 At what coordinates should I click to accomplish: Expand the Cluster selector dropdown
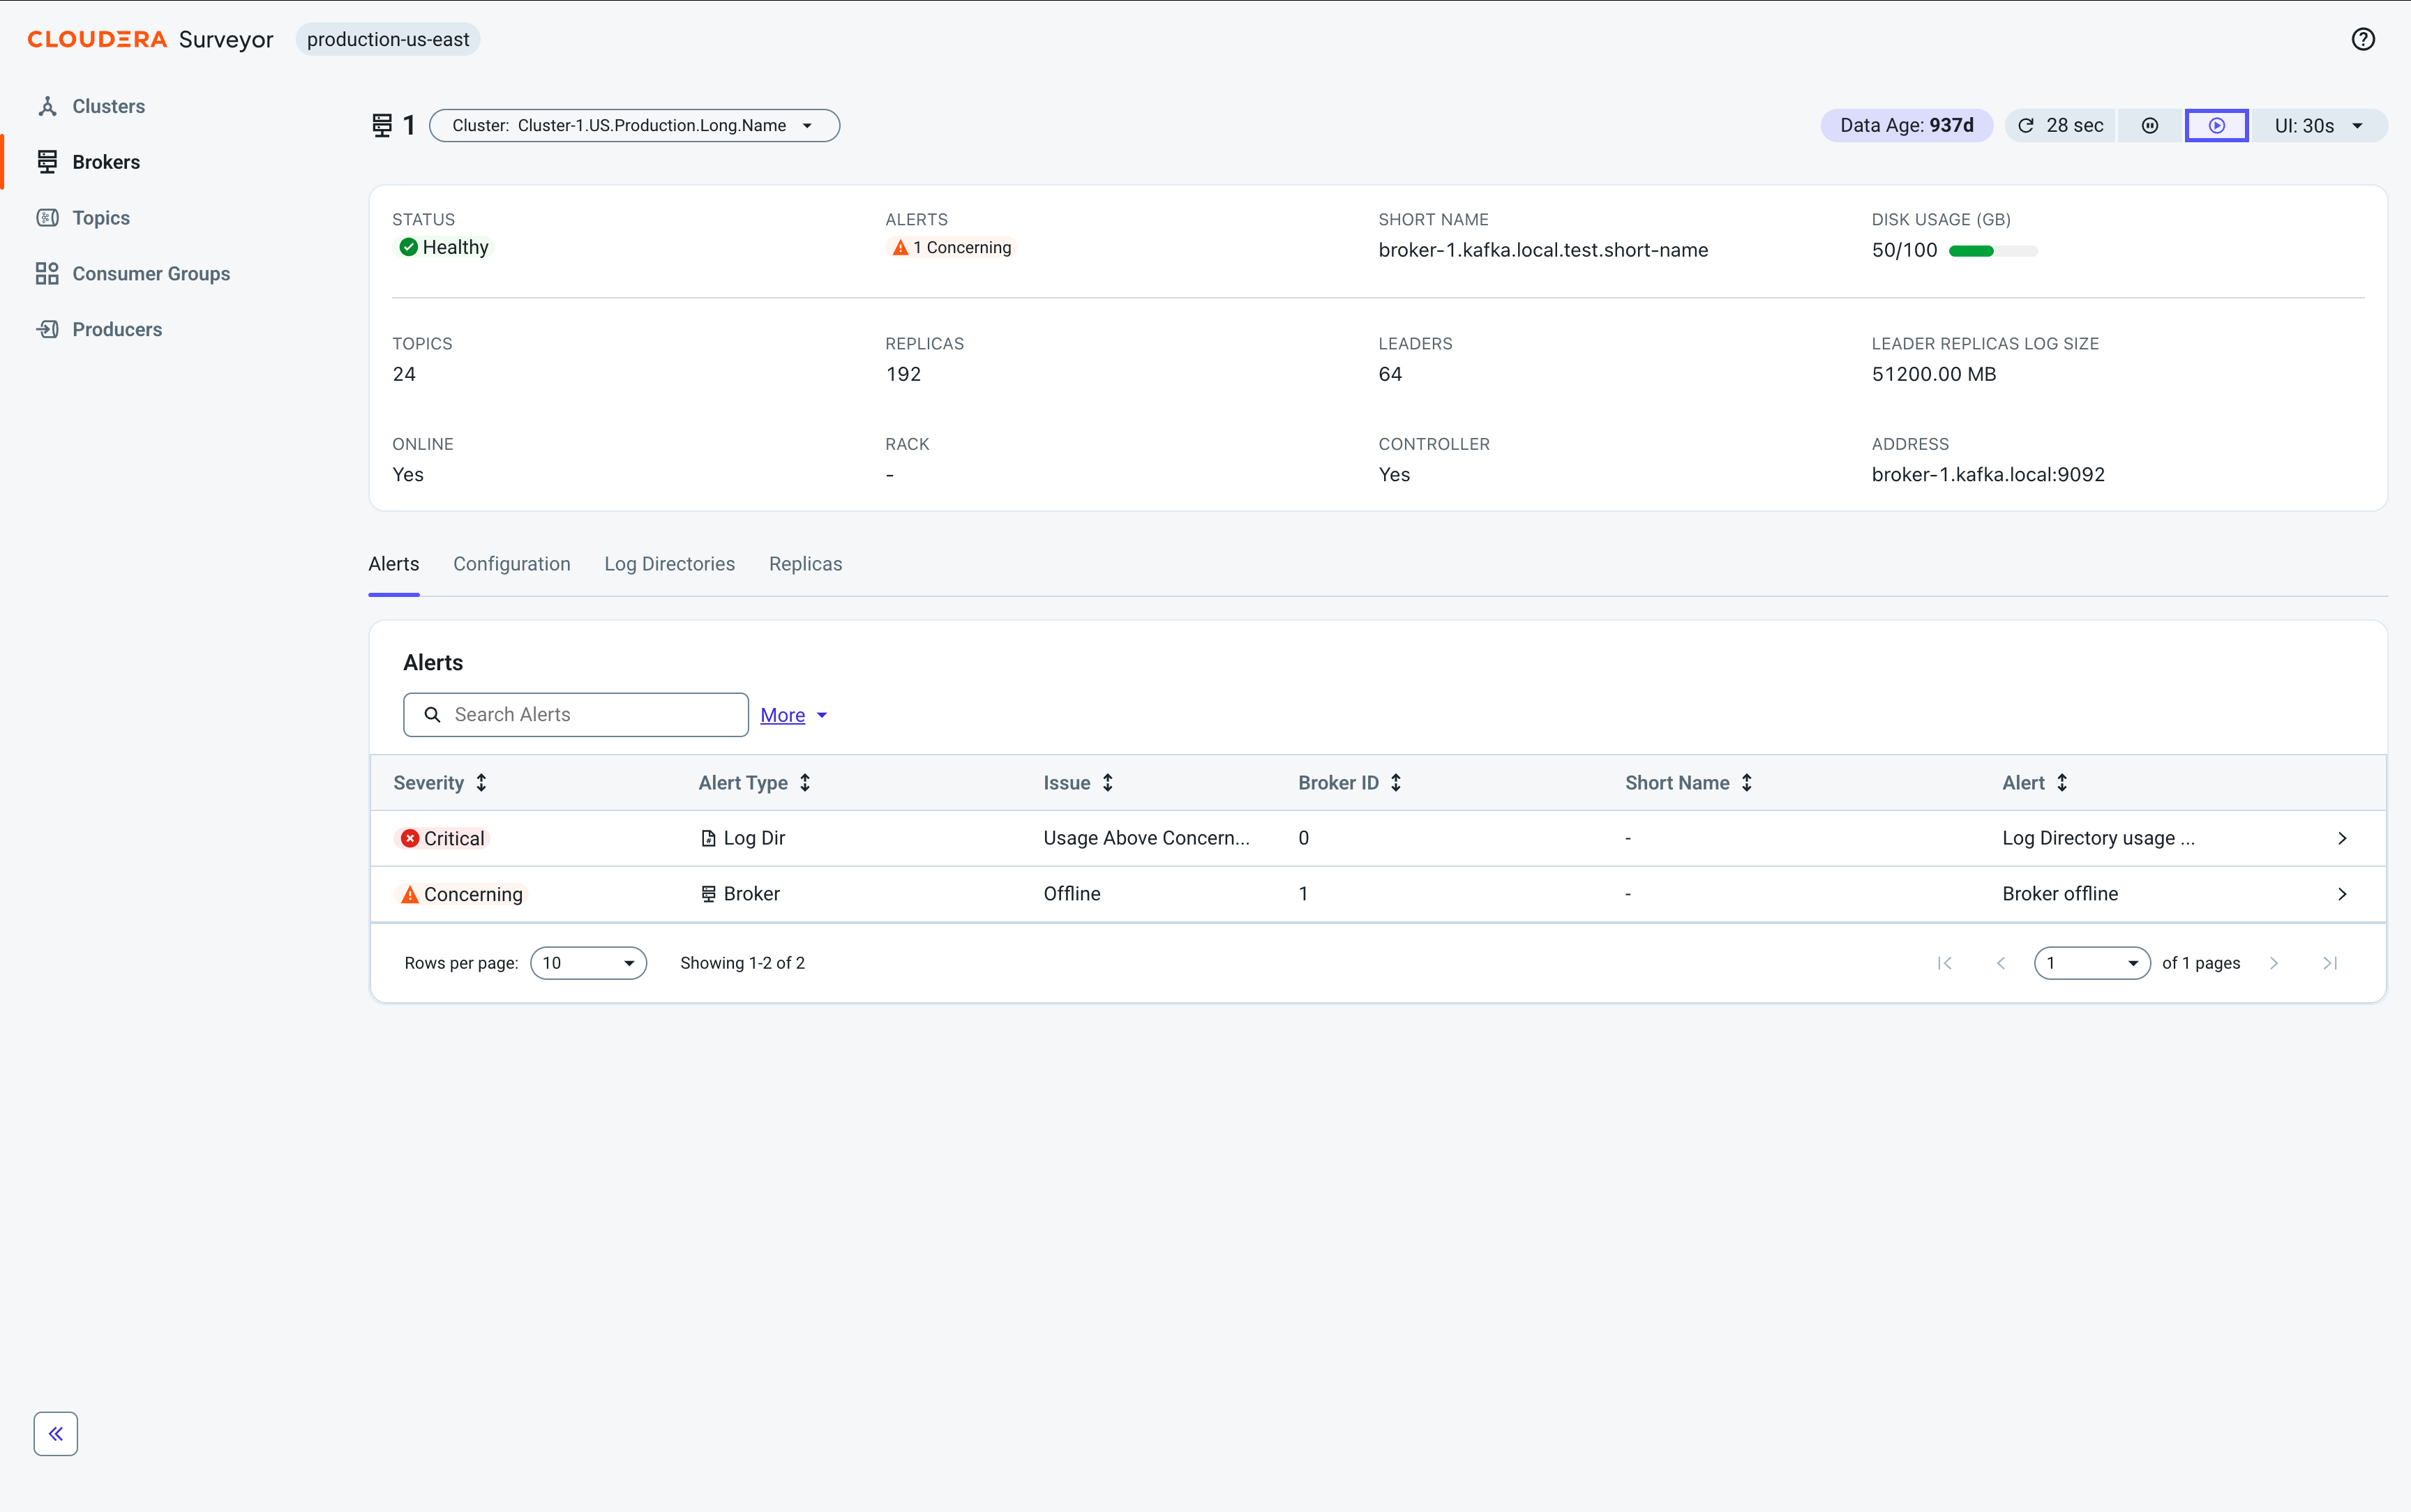(x=634, y=126)
